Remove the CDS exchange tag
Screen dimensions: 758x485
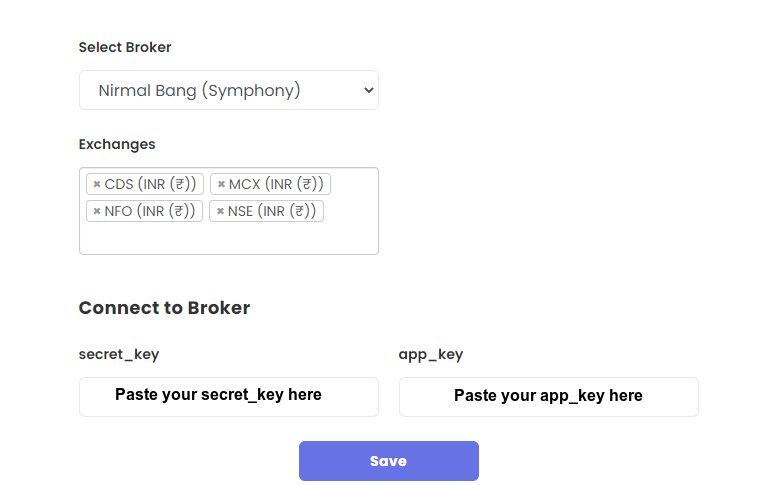pos(97,184)
